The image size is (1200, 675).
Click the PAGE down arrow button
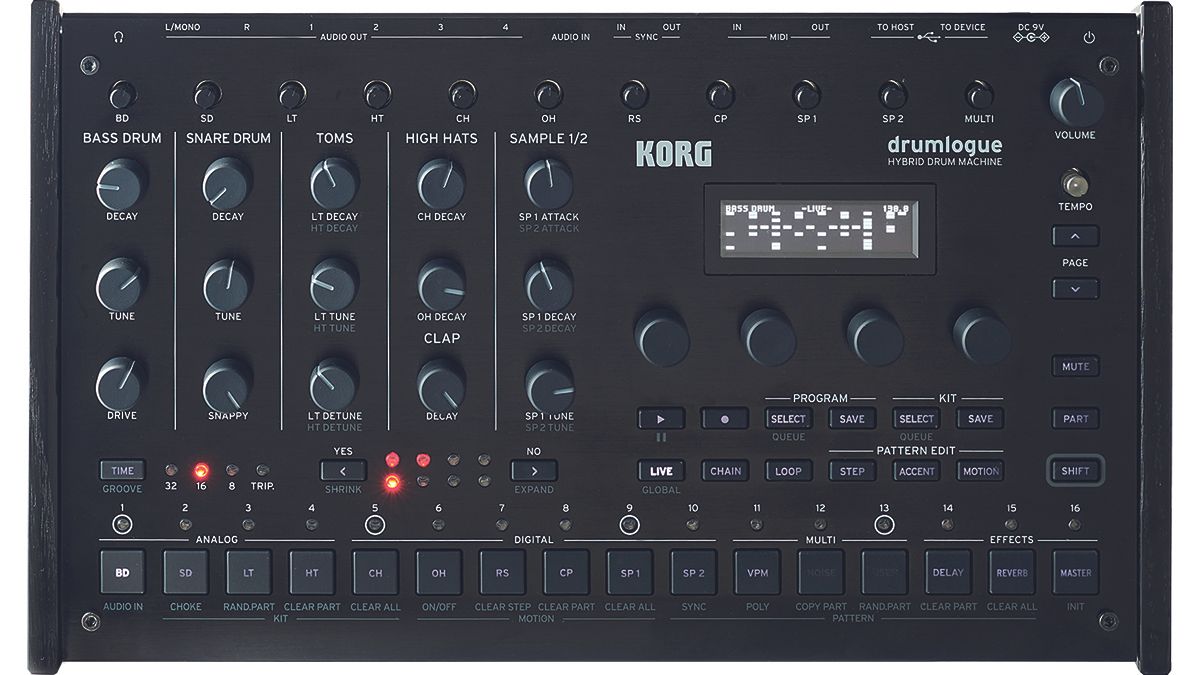[1075, 288]
